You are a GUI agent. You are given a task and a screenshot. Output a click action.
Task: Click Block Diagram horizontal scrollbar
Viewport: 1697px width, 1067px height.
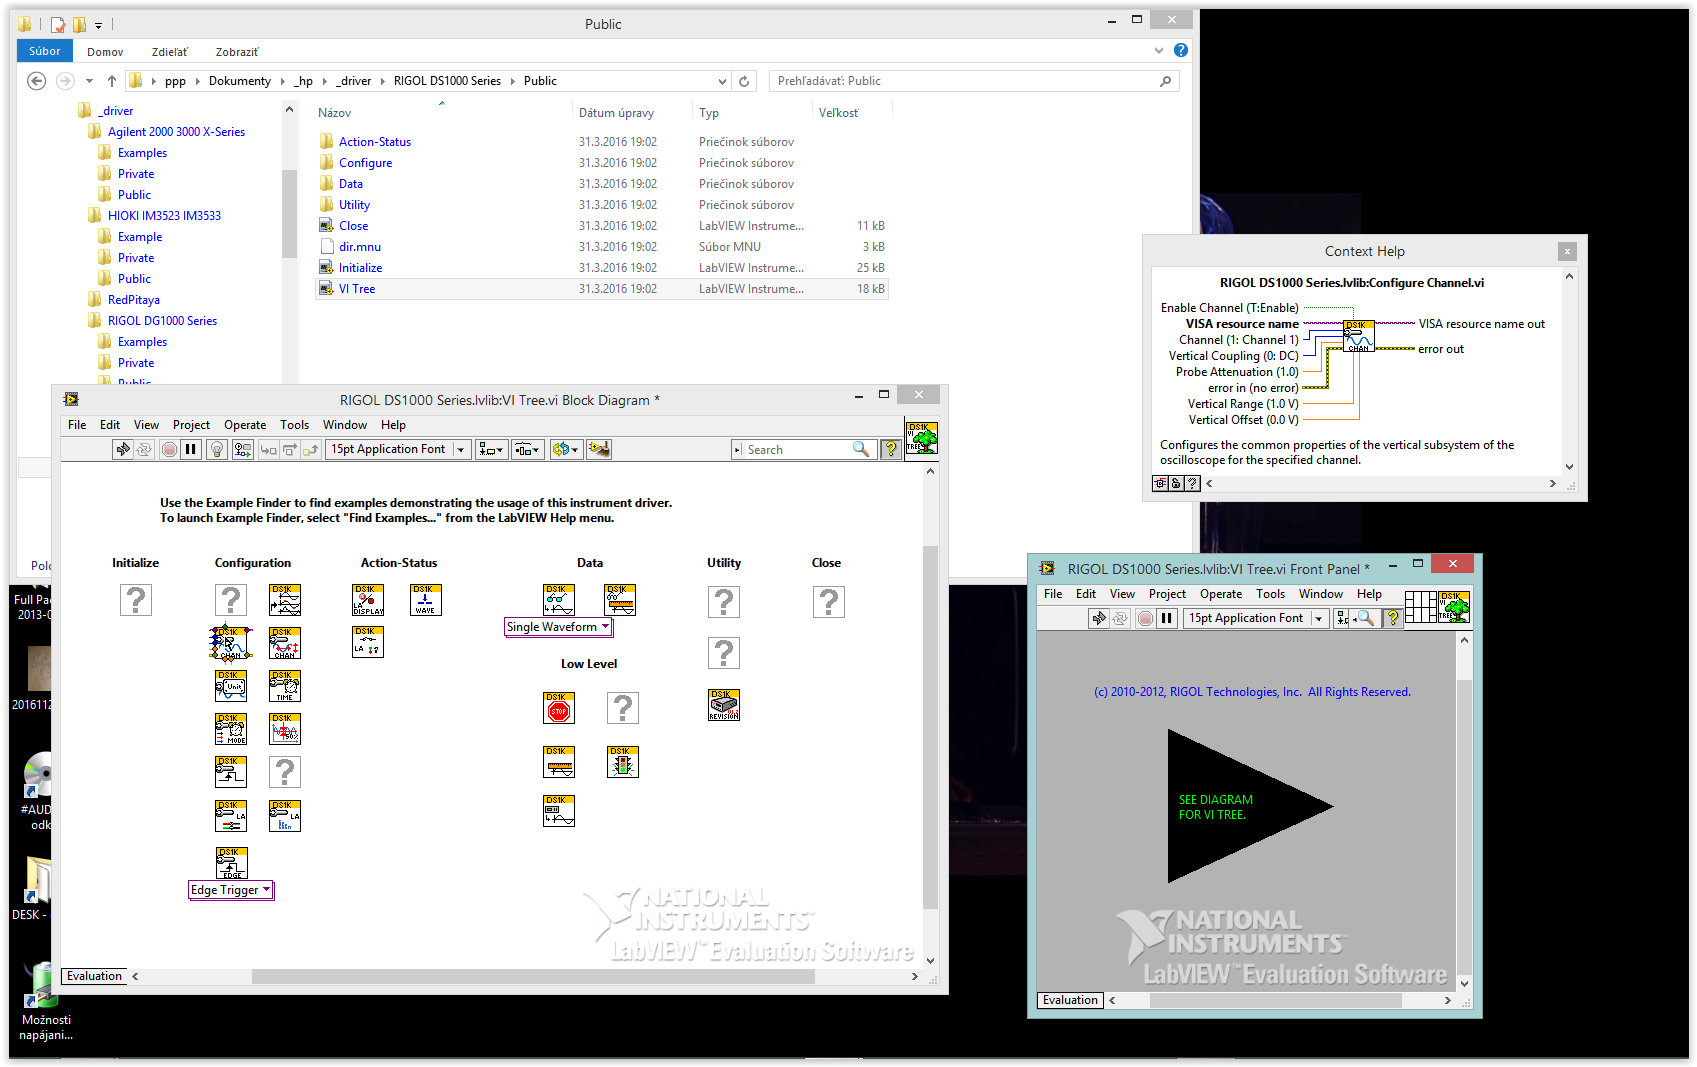532,977
